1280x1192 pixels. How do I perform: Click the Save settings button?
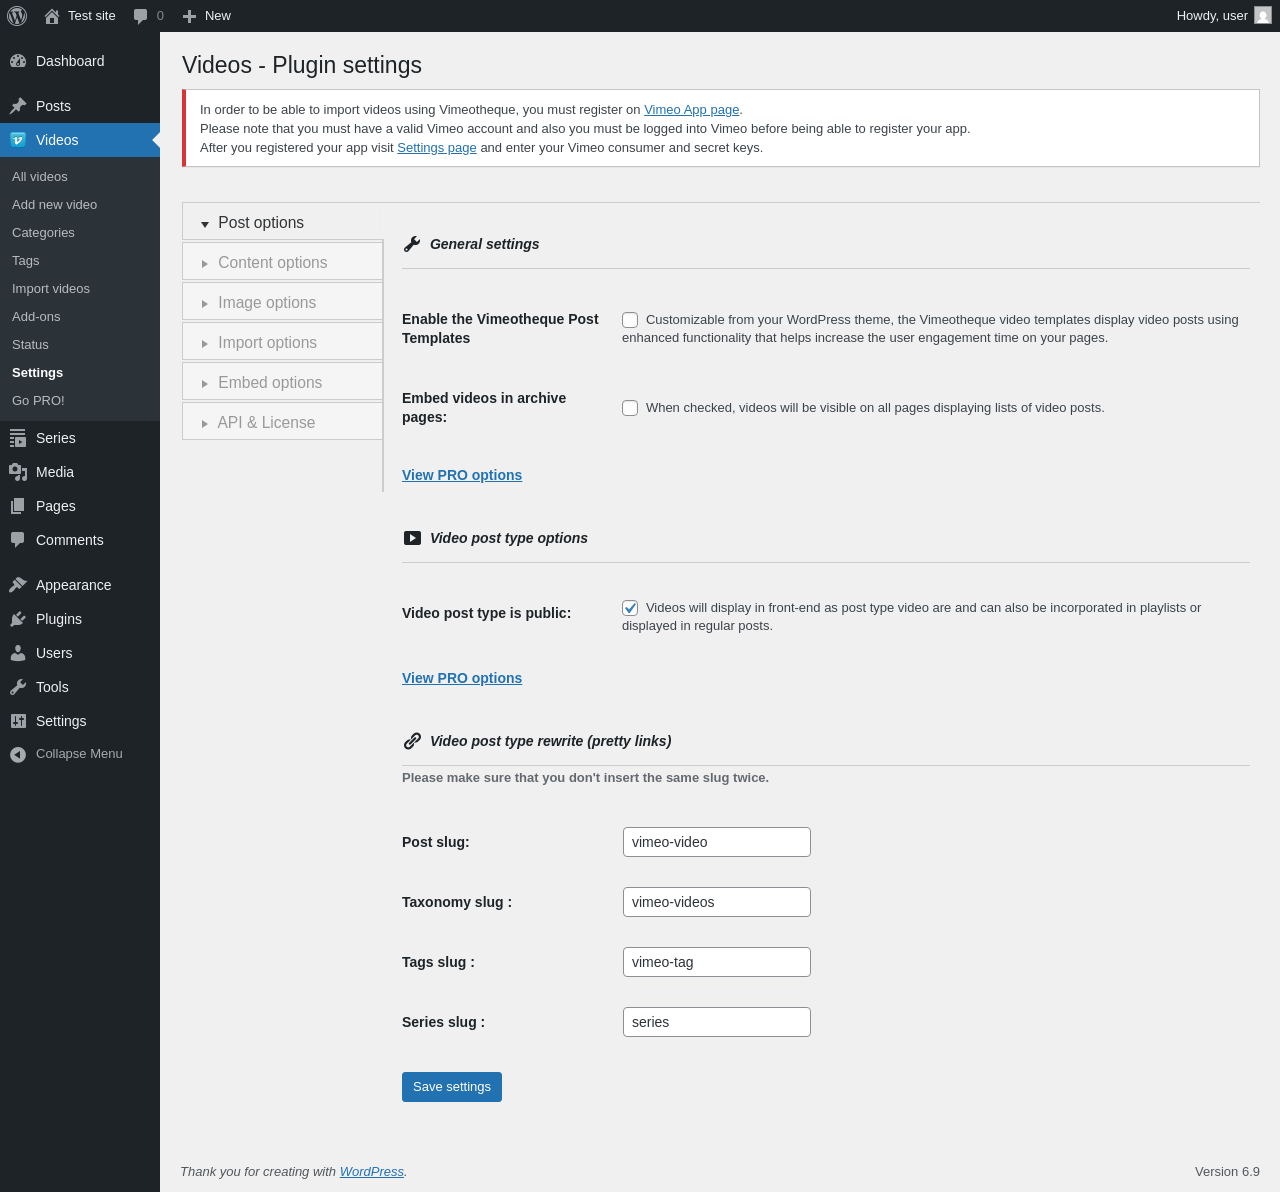click(452, 1087)
